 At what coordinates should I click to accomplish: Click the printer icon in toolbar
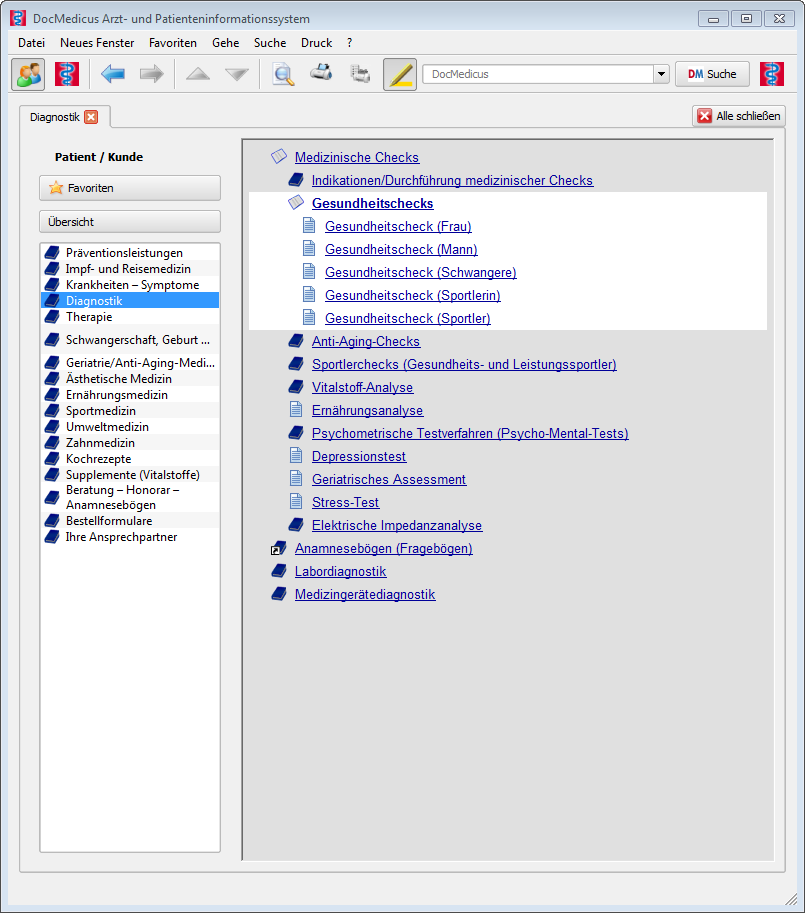[321, 73]
